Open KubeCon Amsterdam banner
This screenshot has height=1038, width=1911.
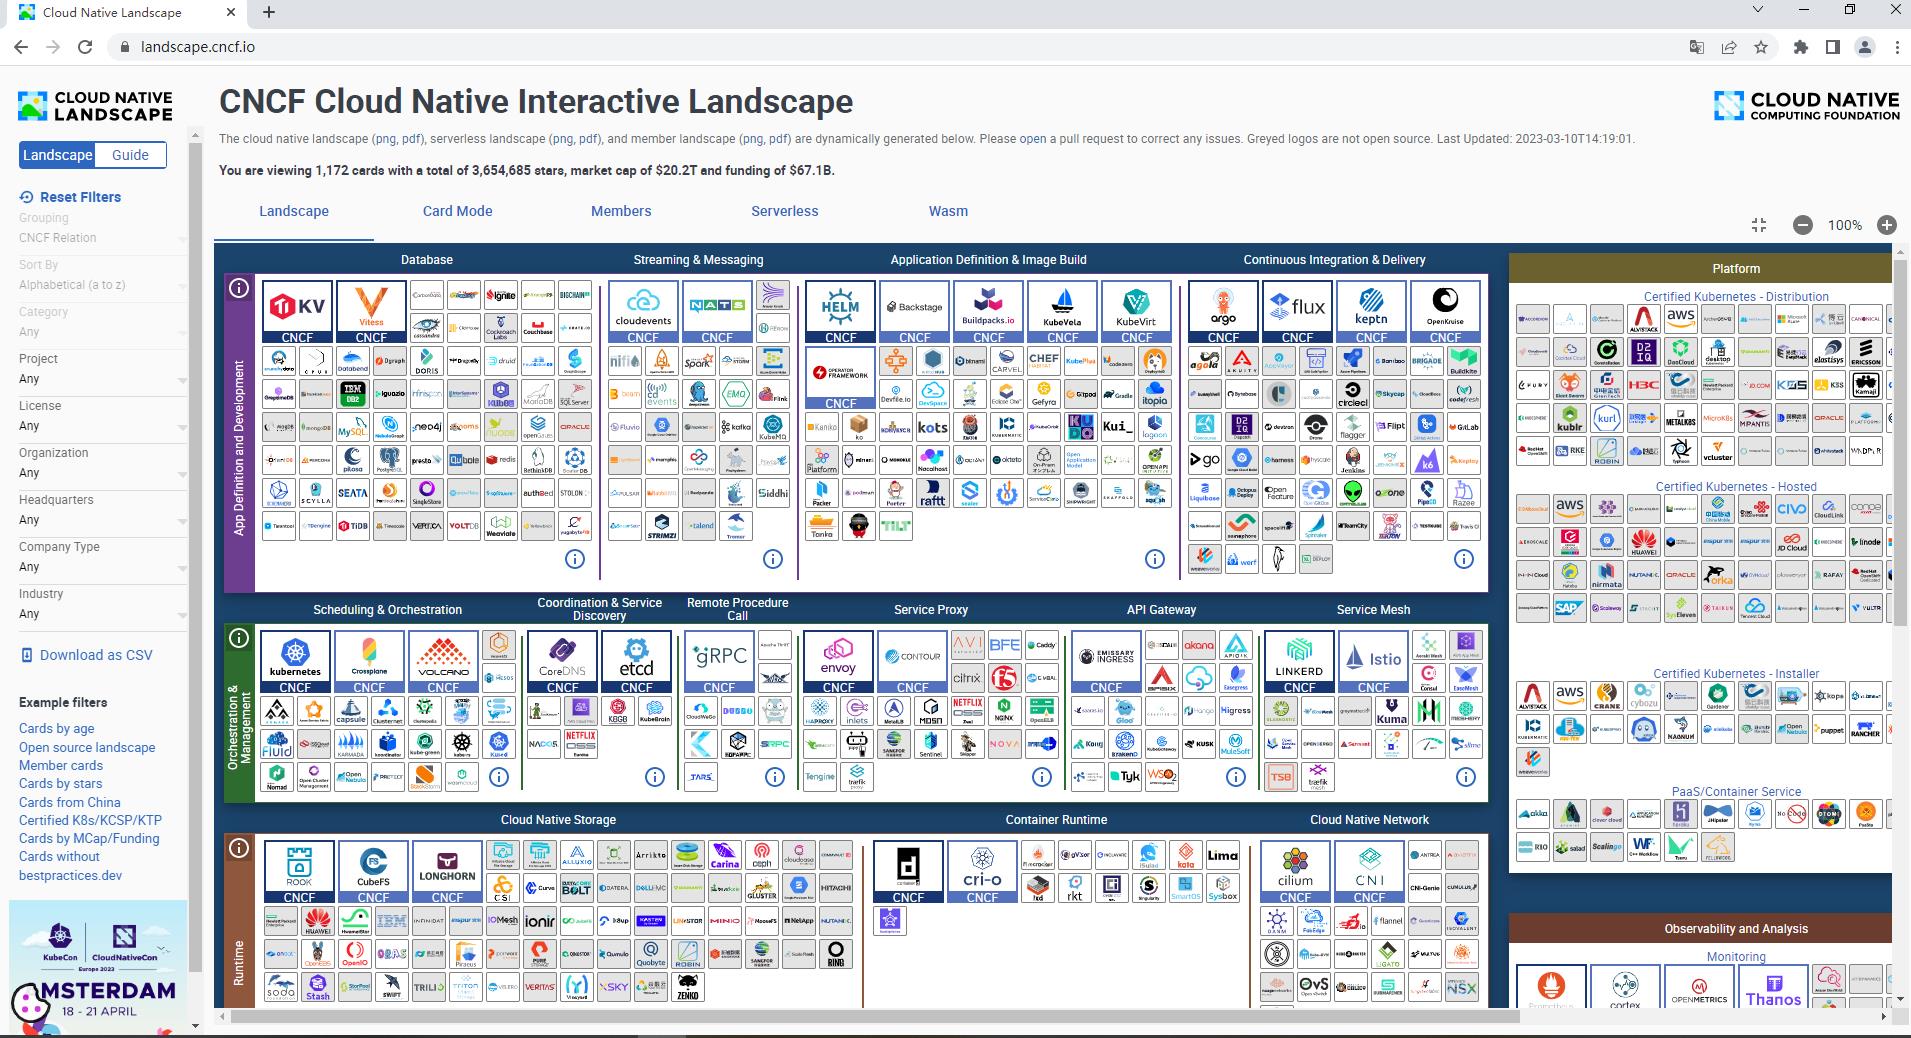[98, 966]
